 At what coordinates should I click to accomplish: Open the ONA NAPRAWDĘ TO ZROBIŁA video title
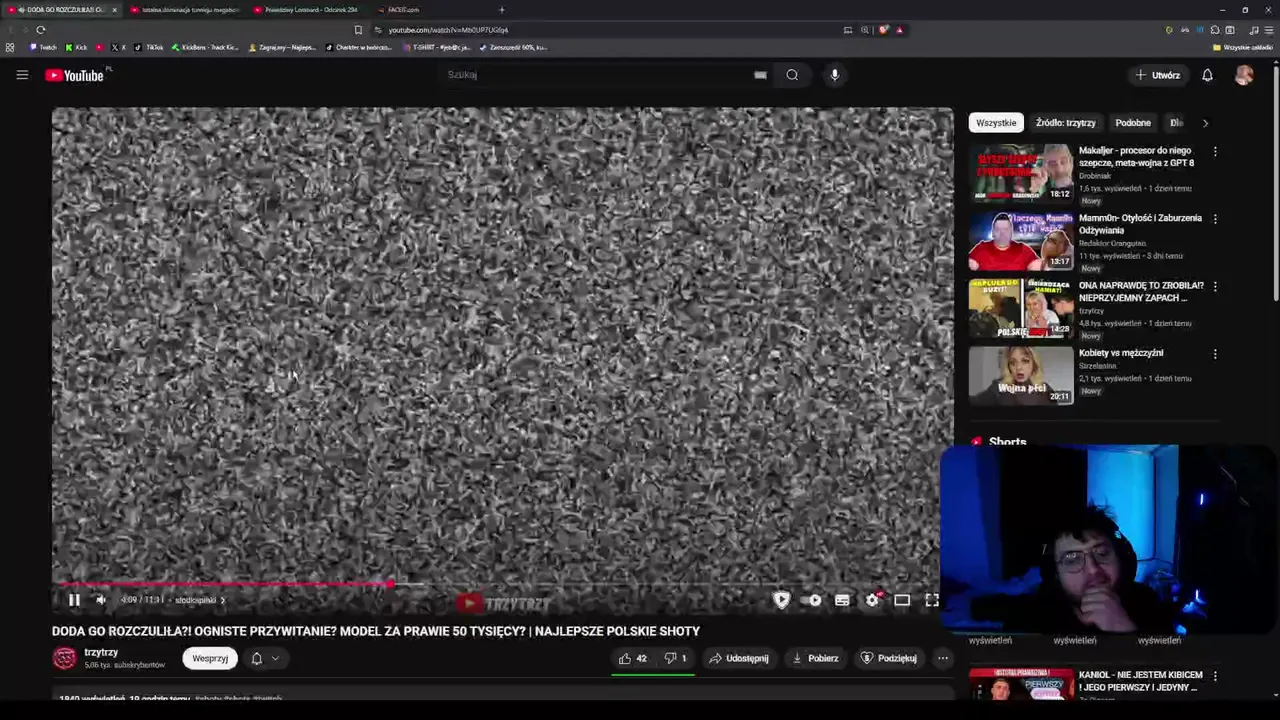[1141, 291]
